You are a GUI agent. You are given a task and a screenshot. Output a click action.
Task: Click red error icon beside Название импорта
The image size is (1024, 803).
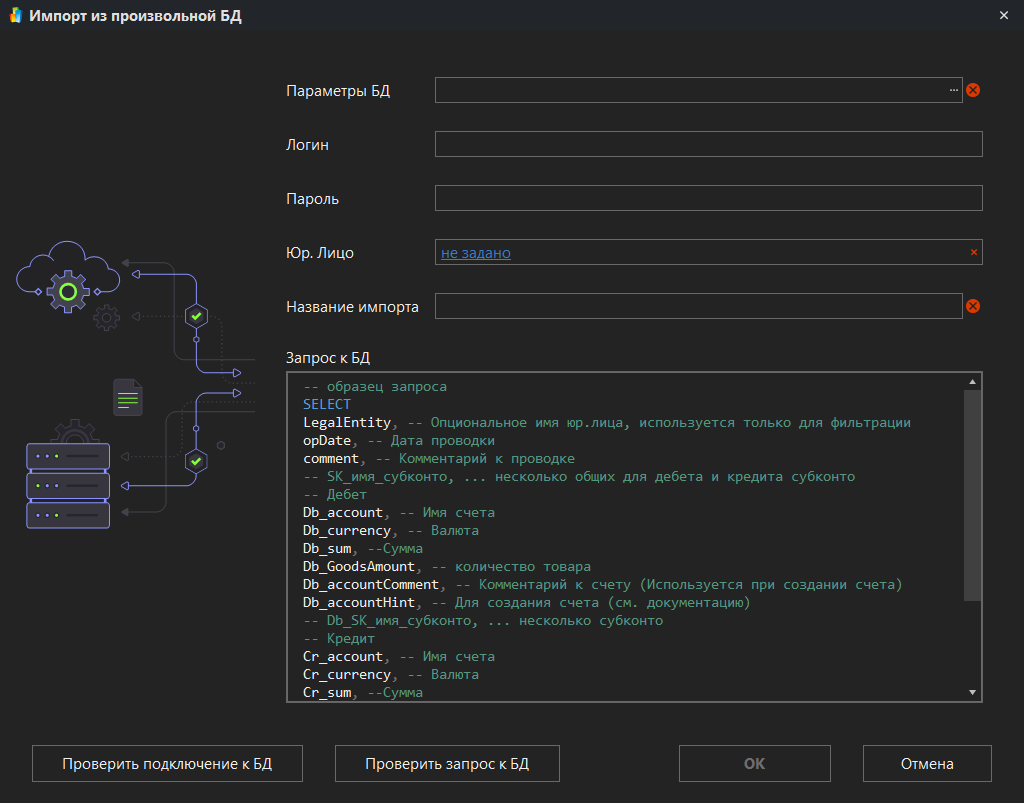click(x=973, y=307)
